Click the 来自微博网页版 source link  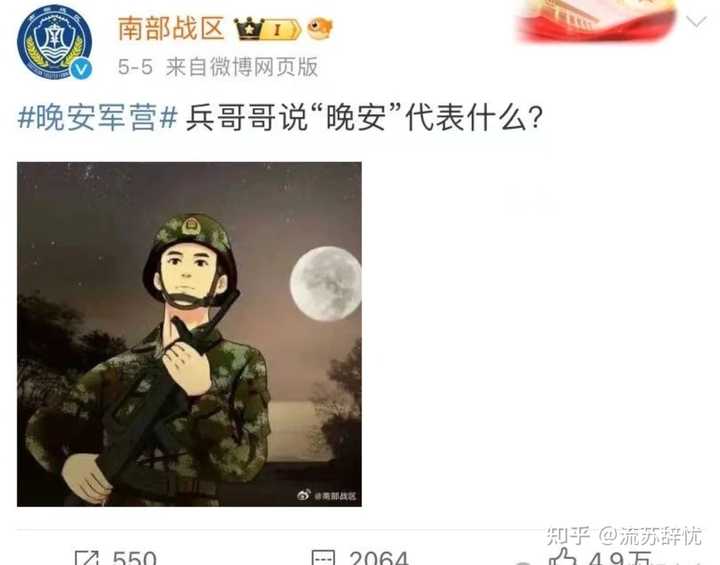242,67
